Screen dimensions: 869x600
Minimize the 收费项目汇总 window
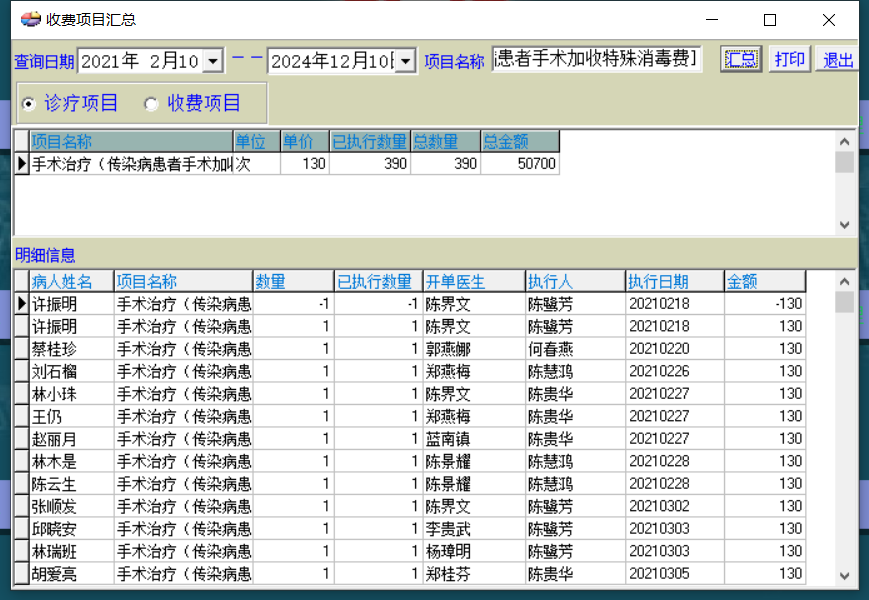(712, 20)
